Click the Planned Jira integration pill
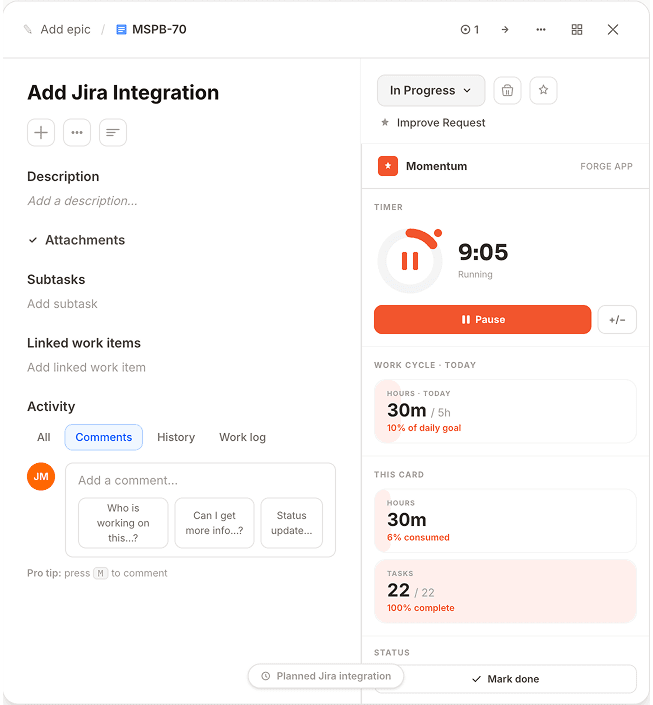 point(326,676)
